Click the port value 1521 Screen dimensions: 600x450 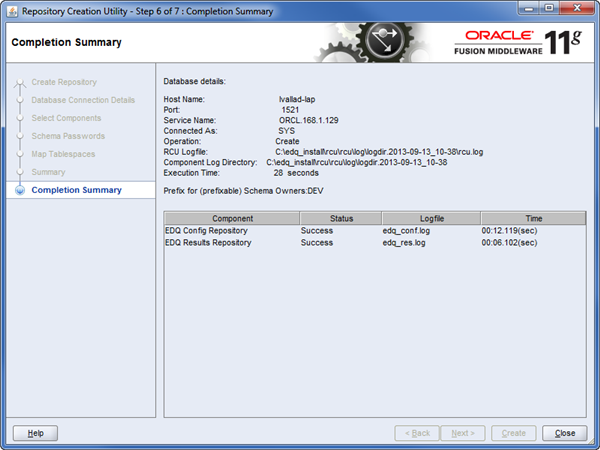coord(290,110)
